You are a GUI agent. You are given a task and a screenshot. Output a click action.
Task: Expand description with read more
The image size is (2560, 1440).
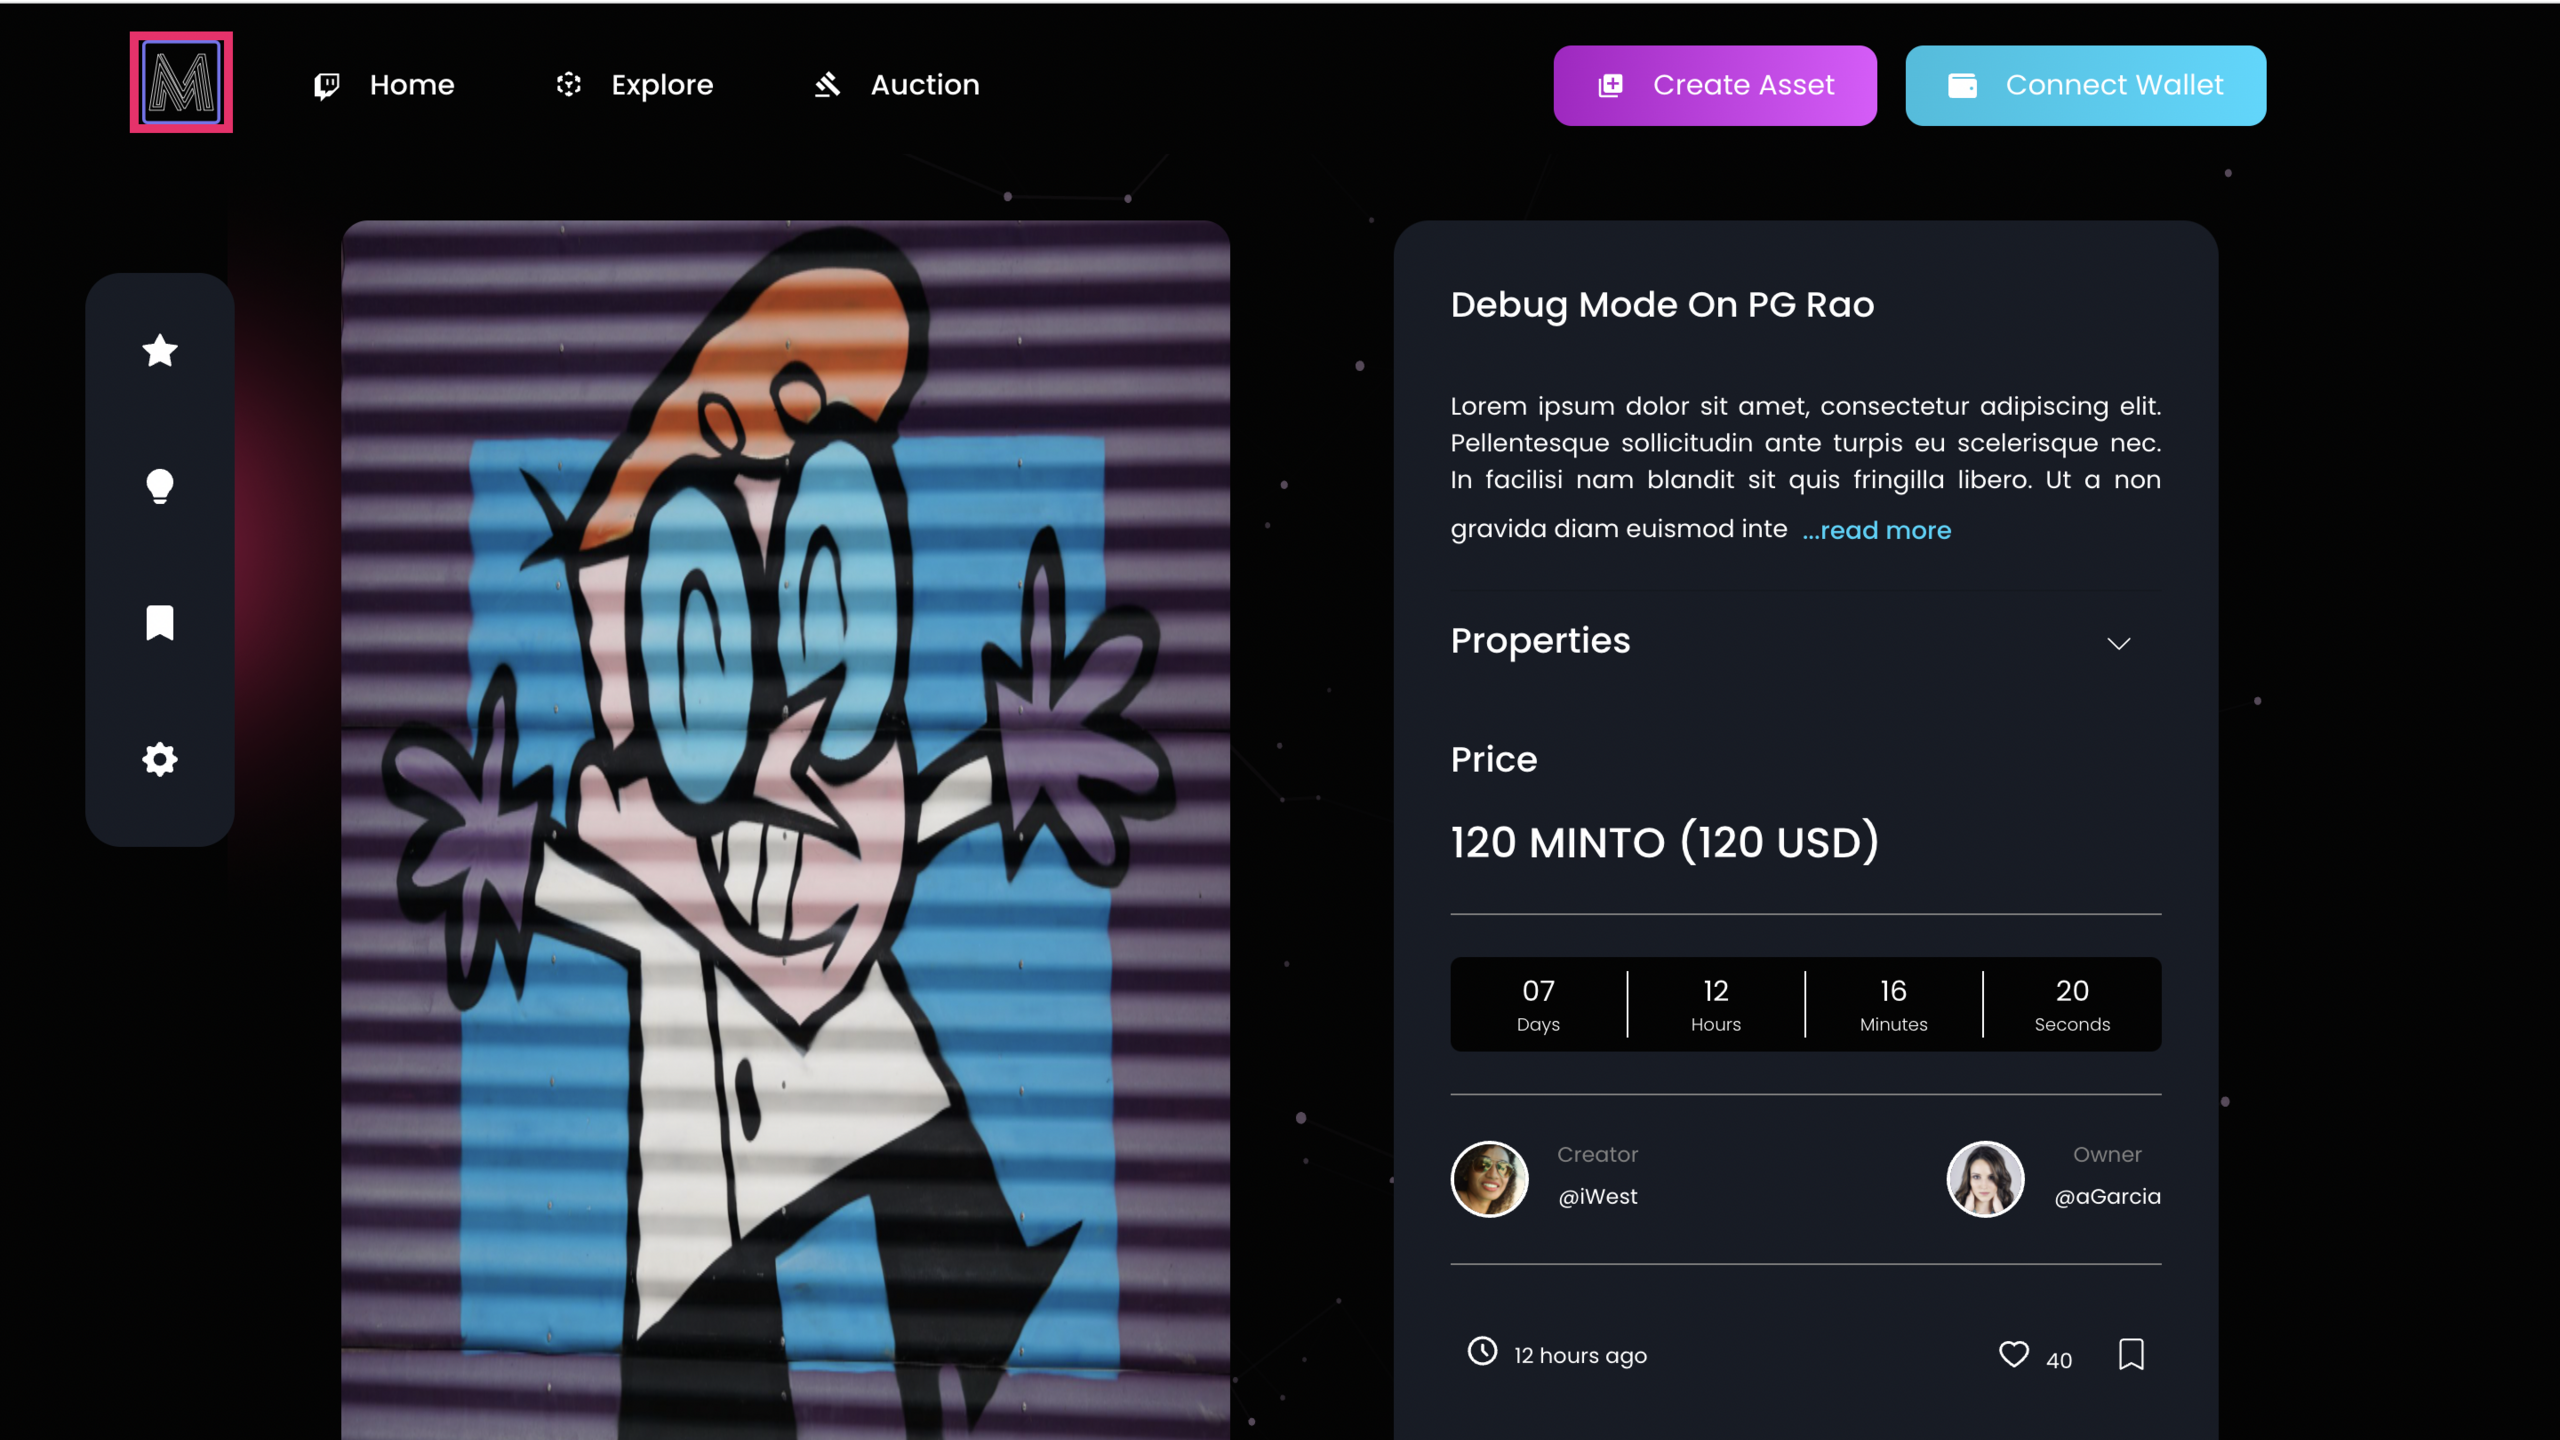(x=1876, y=530)
